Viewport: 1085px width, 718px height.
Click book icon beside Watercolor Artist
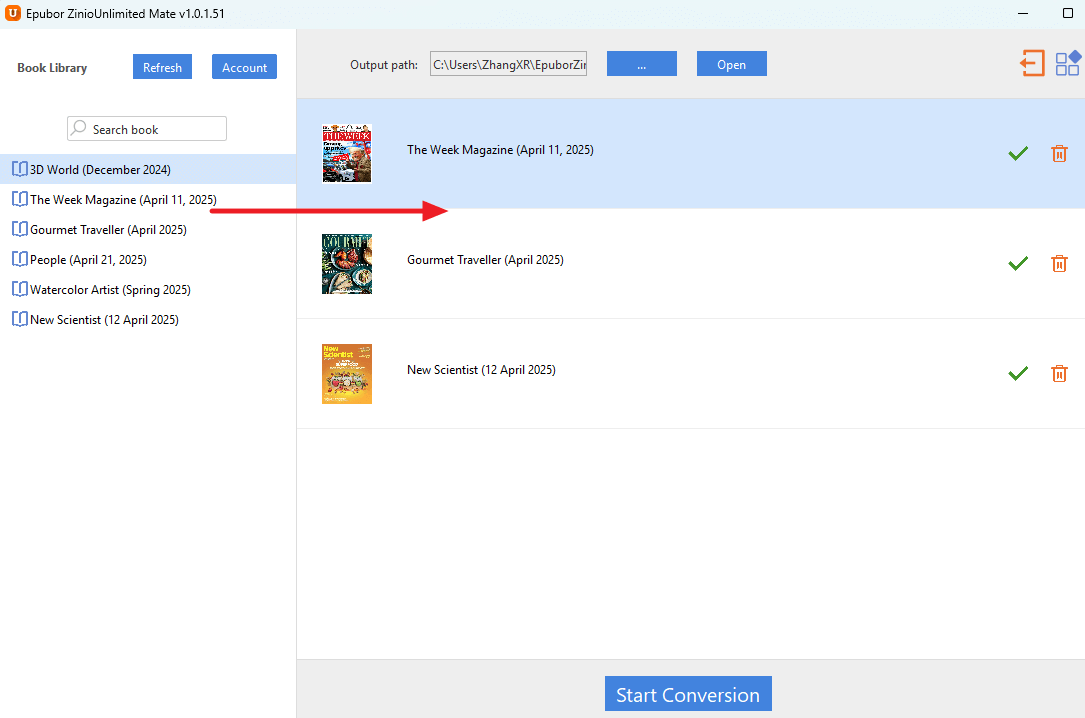20,289
